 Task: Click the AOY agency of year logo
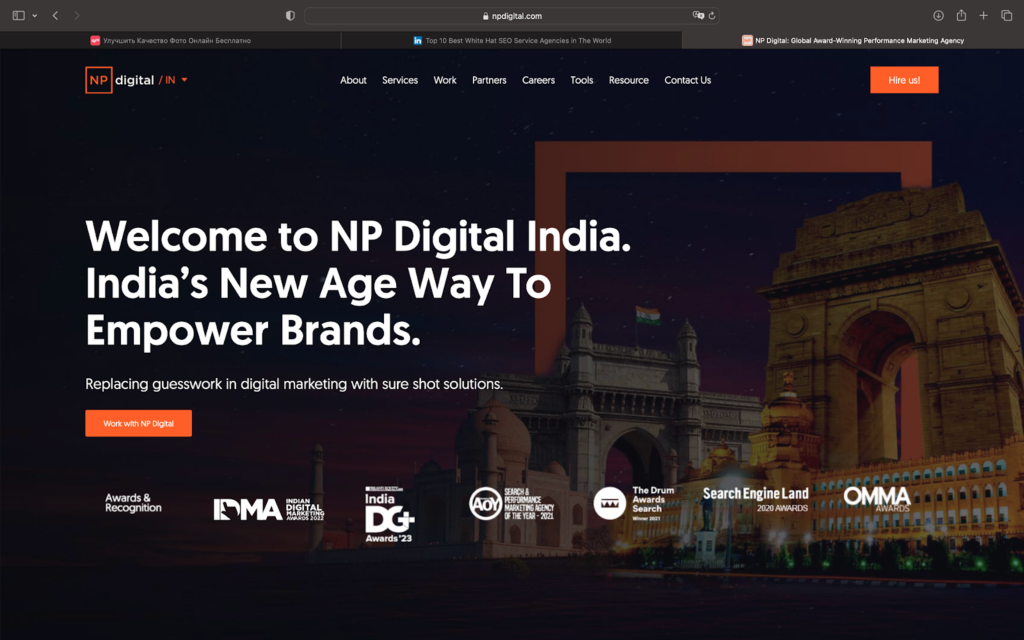point(511,504)
